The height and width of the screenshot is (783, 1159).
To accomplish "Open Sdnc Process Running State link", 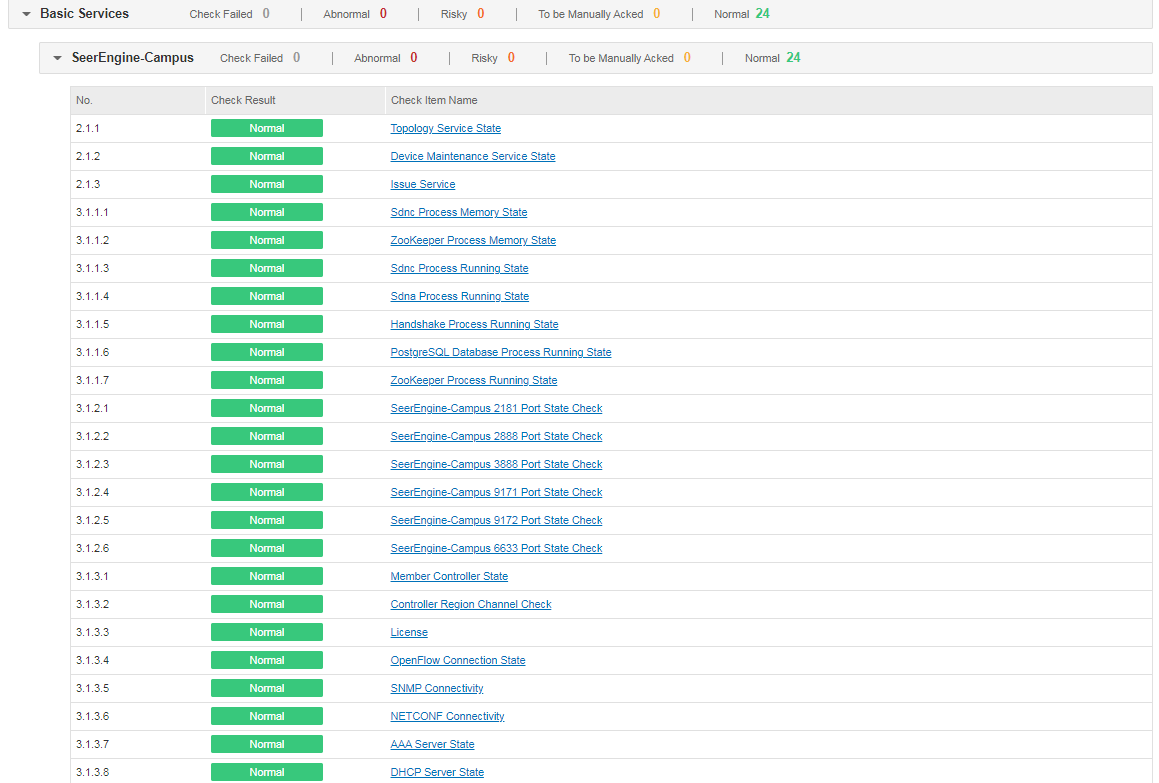I will 460,268.
